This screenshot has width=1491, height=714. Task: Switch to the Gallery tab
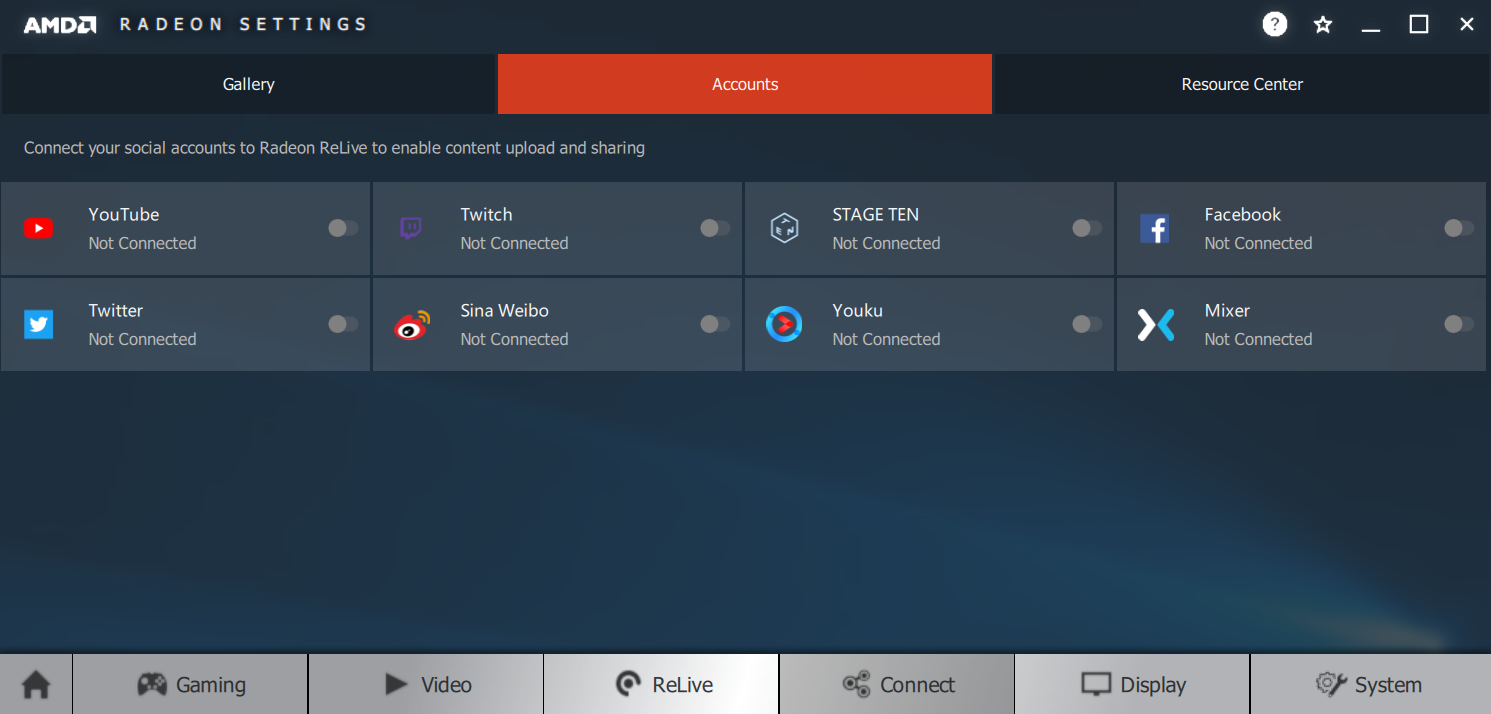click(x=248, y=84)
